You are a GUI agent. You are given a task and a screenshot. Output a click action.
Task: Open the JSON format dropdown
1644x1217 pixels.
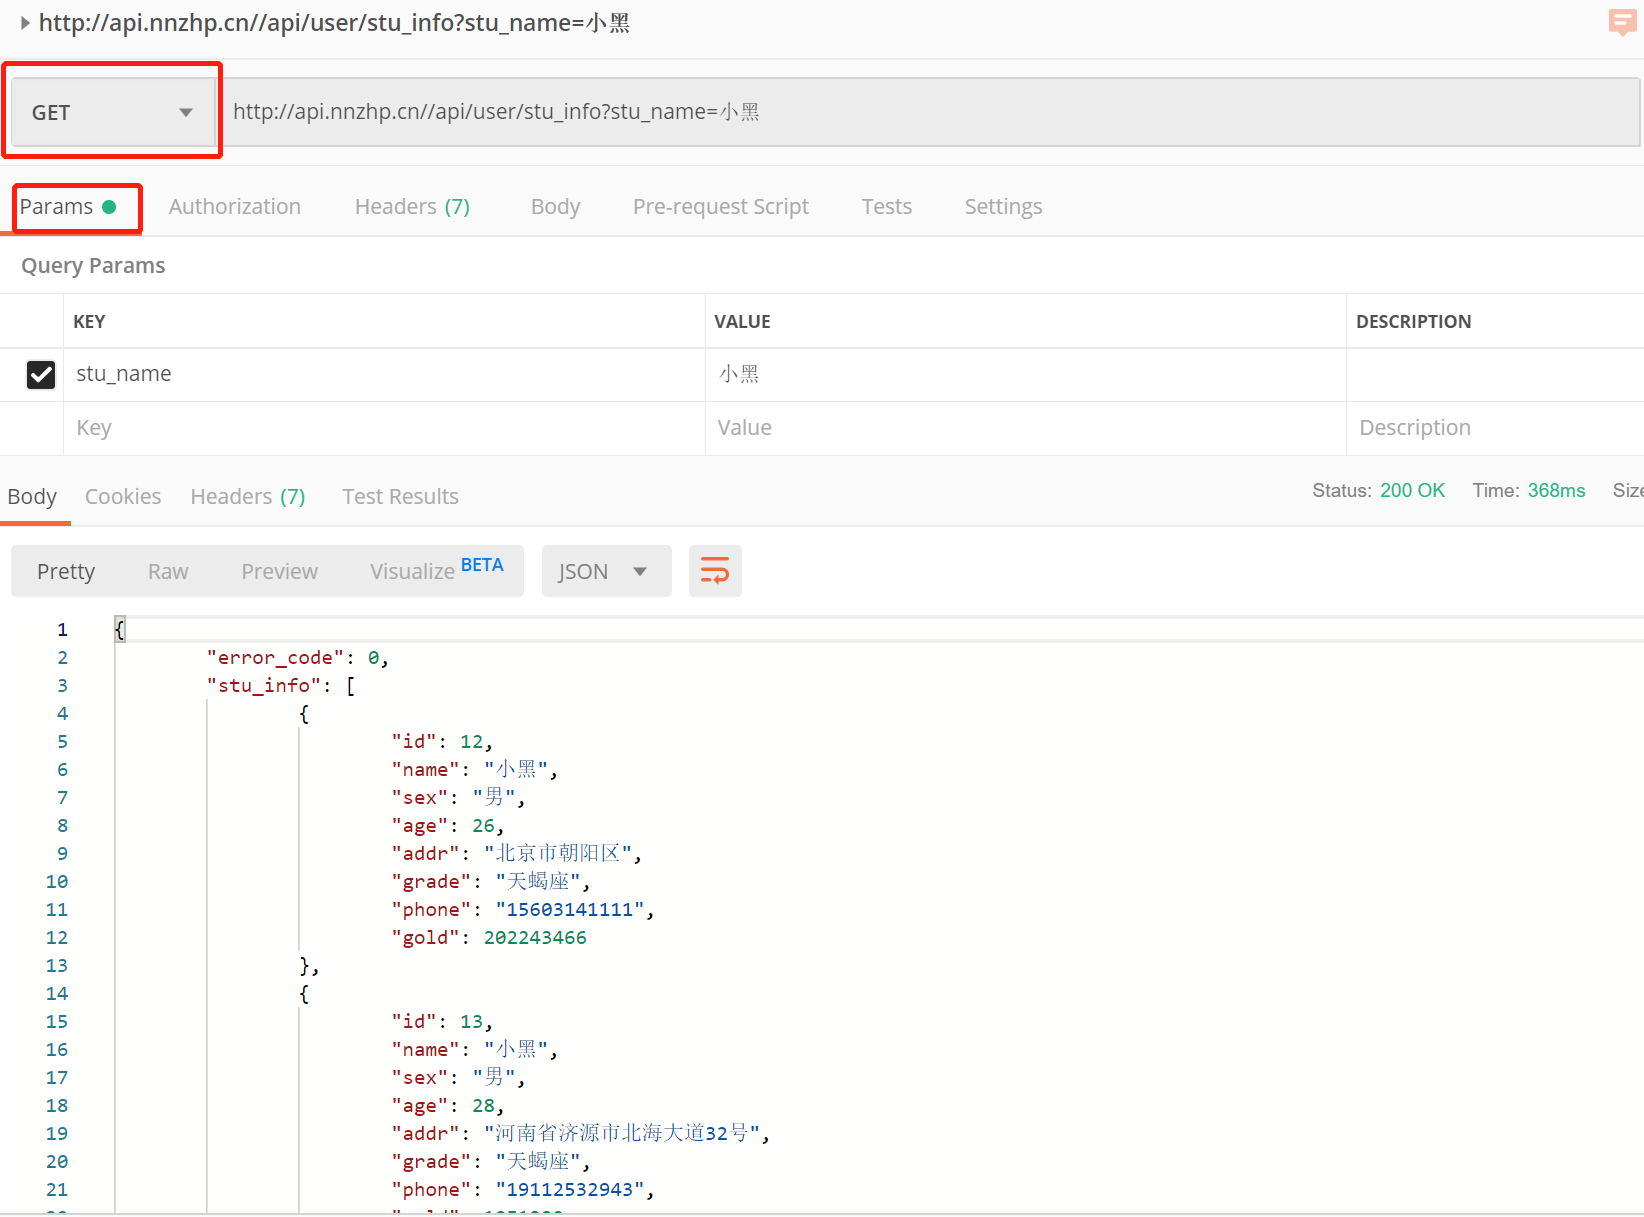pos(606,571)
